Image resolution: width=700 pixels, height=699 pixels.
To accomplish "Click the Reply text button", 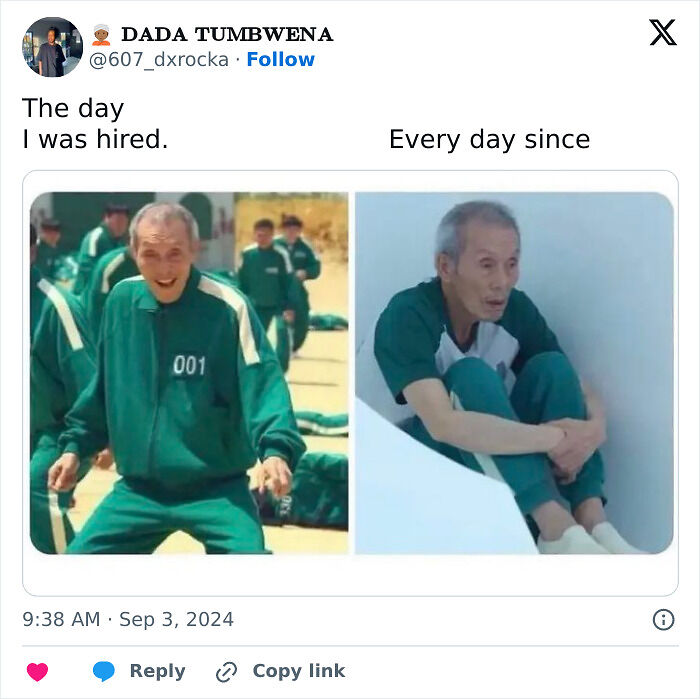I will coord(158,671).
